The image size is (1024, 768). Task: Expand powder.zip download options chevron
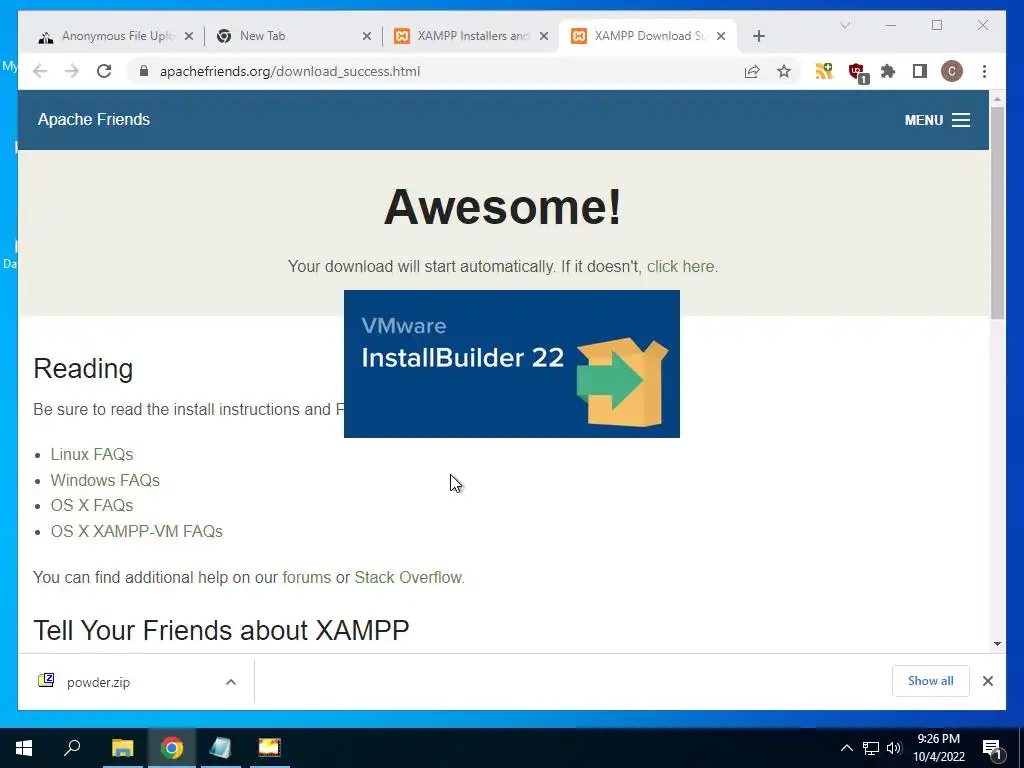231,682
